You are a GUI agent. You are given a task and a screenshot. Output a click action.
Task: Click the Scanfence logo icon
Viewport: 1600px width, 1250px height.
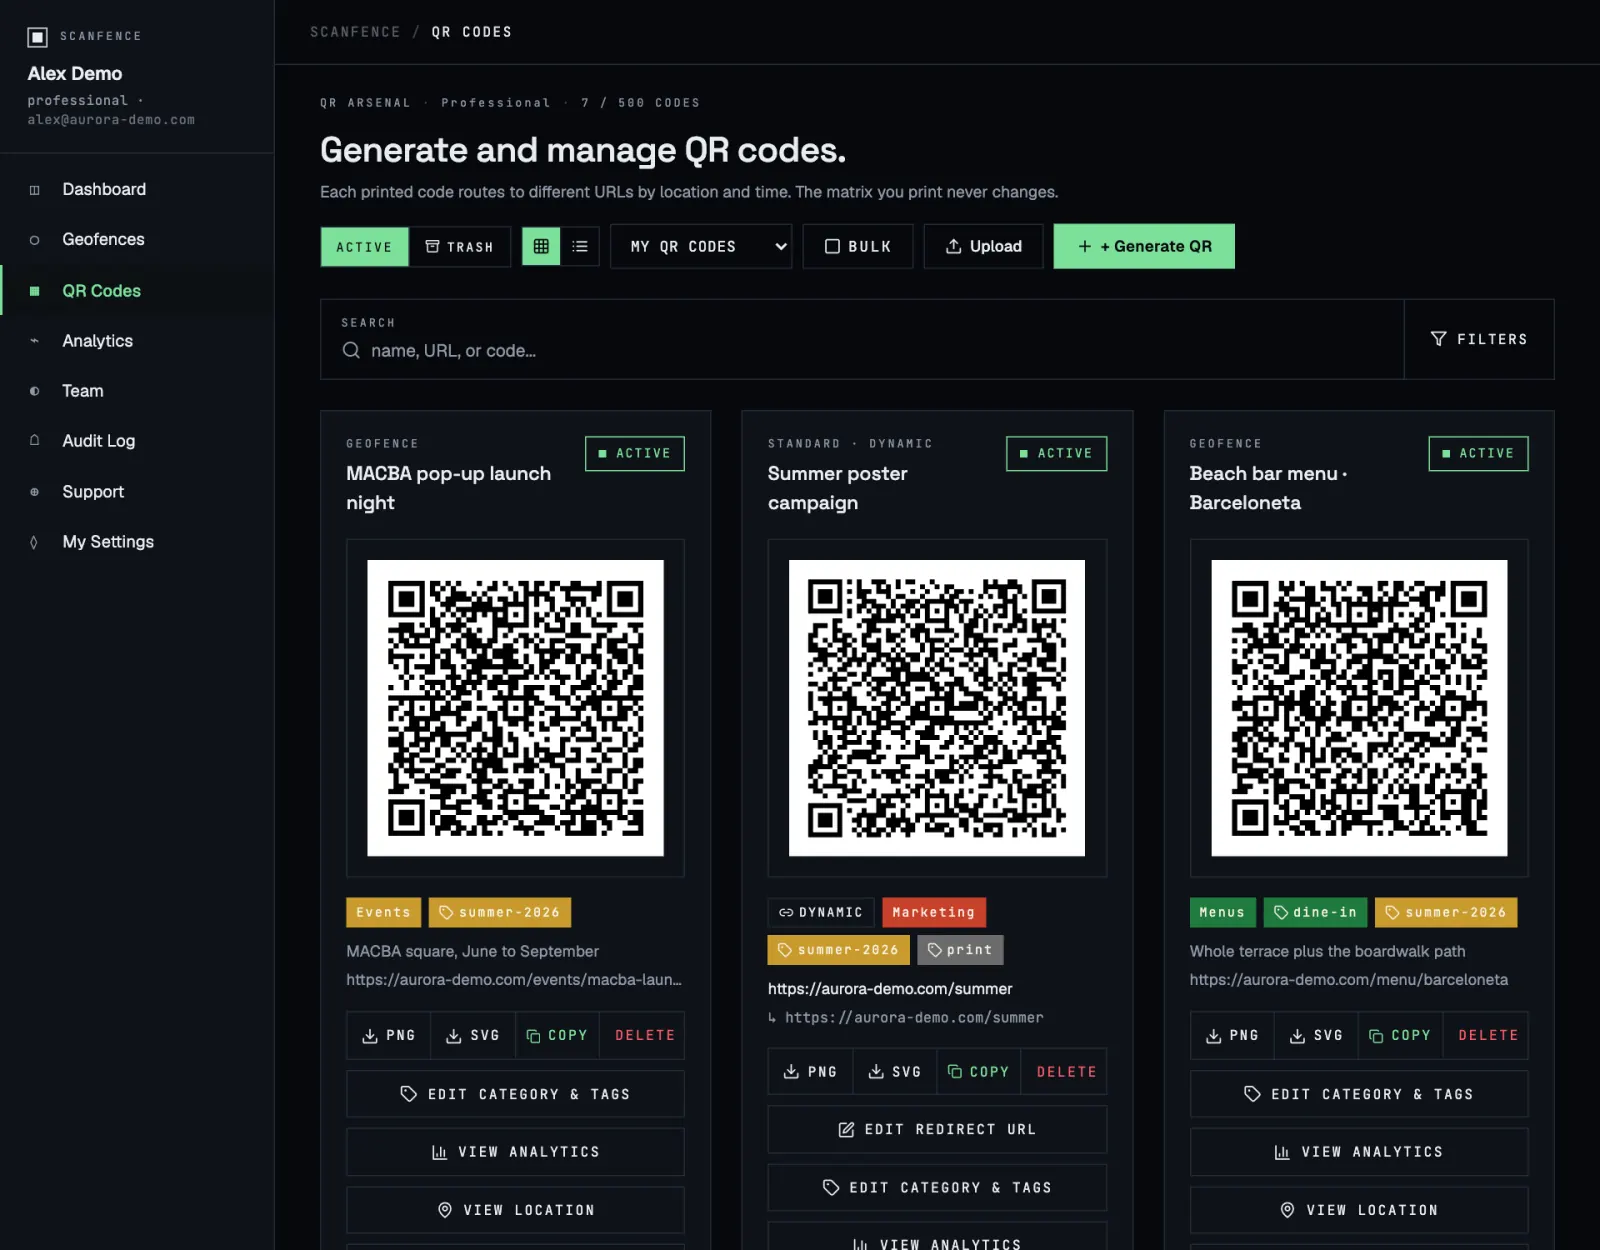click(x=38, y=37)
